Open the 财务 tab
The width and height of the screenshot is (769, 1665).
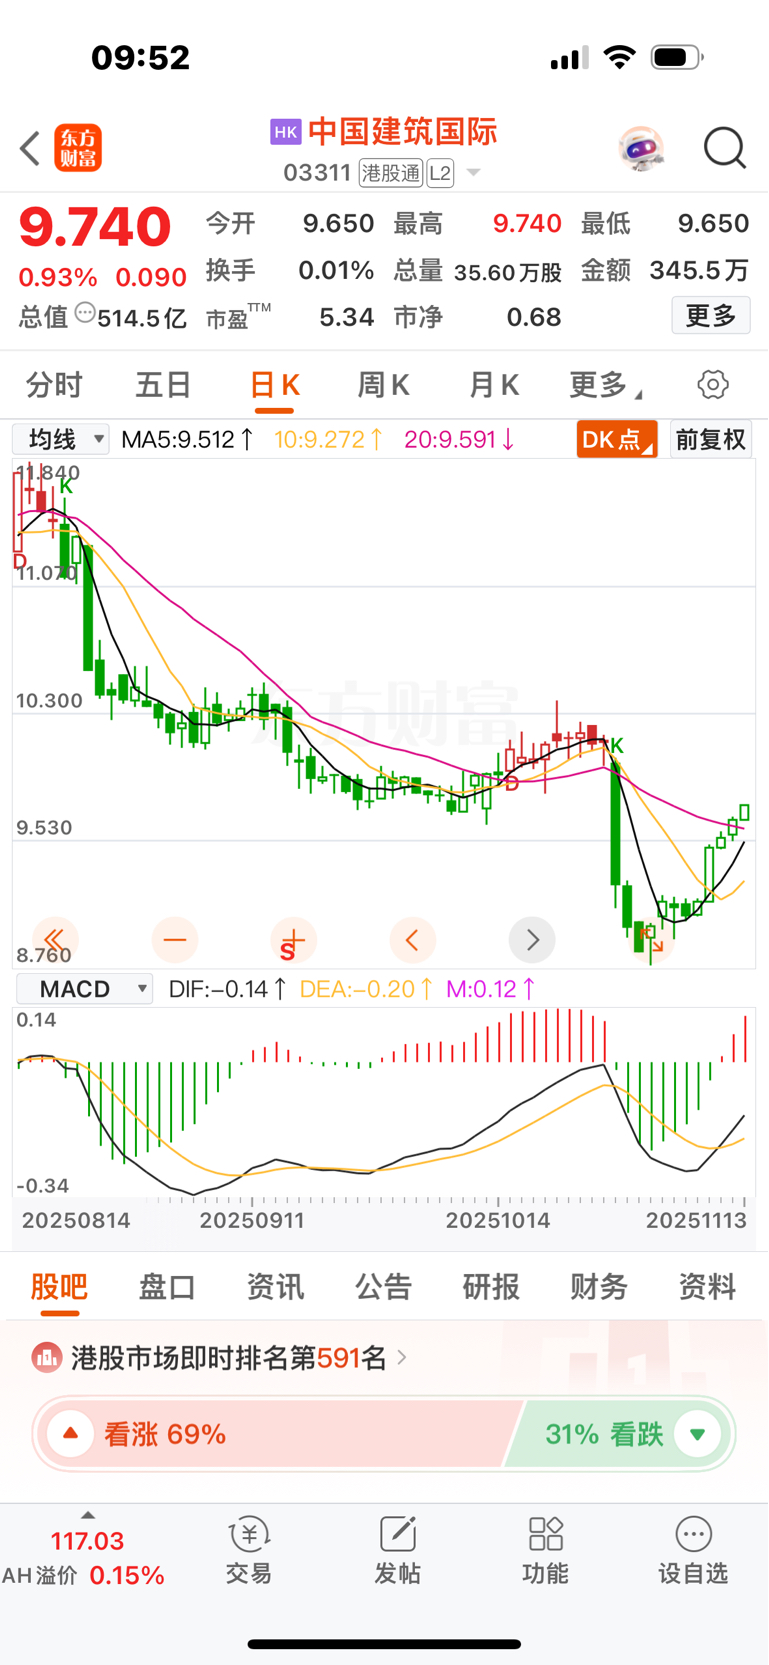[599, 1286]
